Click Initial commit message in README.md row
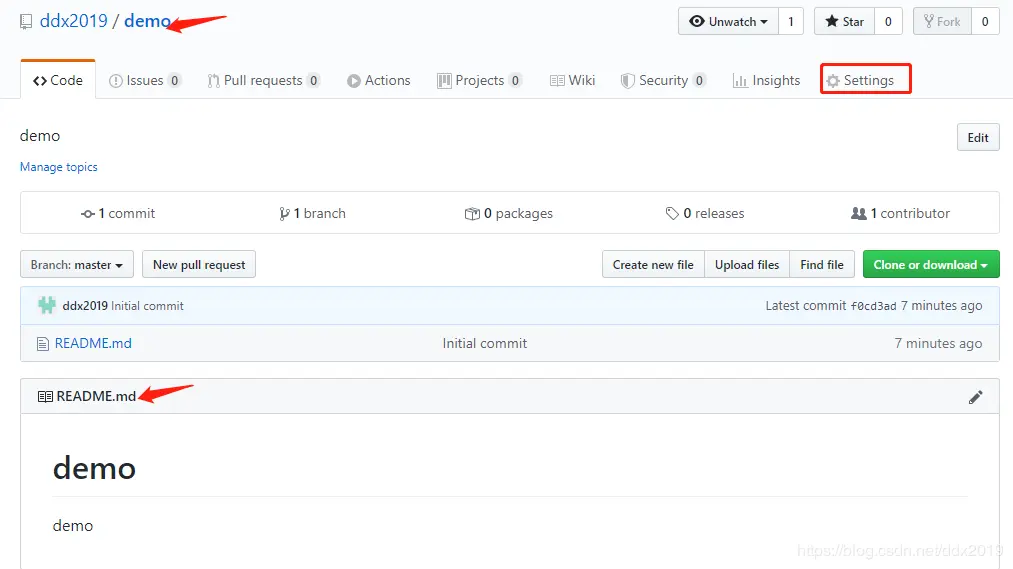Viewport: 1013px width, 569px height. tap(485, 343)
